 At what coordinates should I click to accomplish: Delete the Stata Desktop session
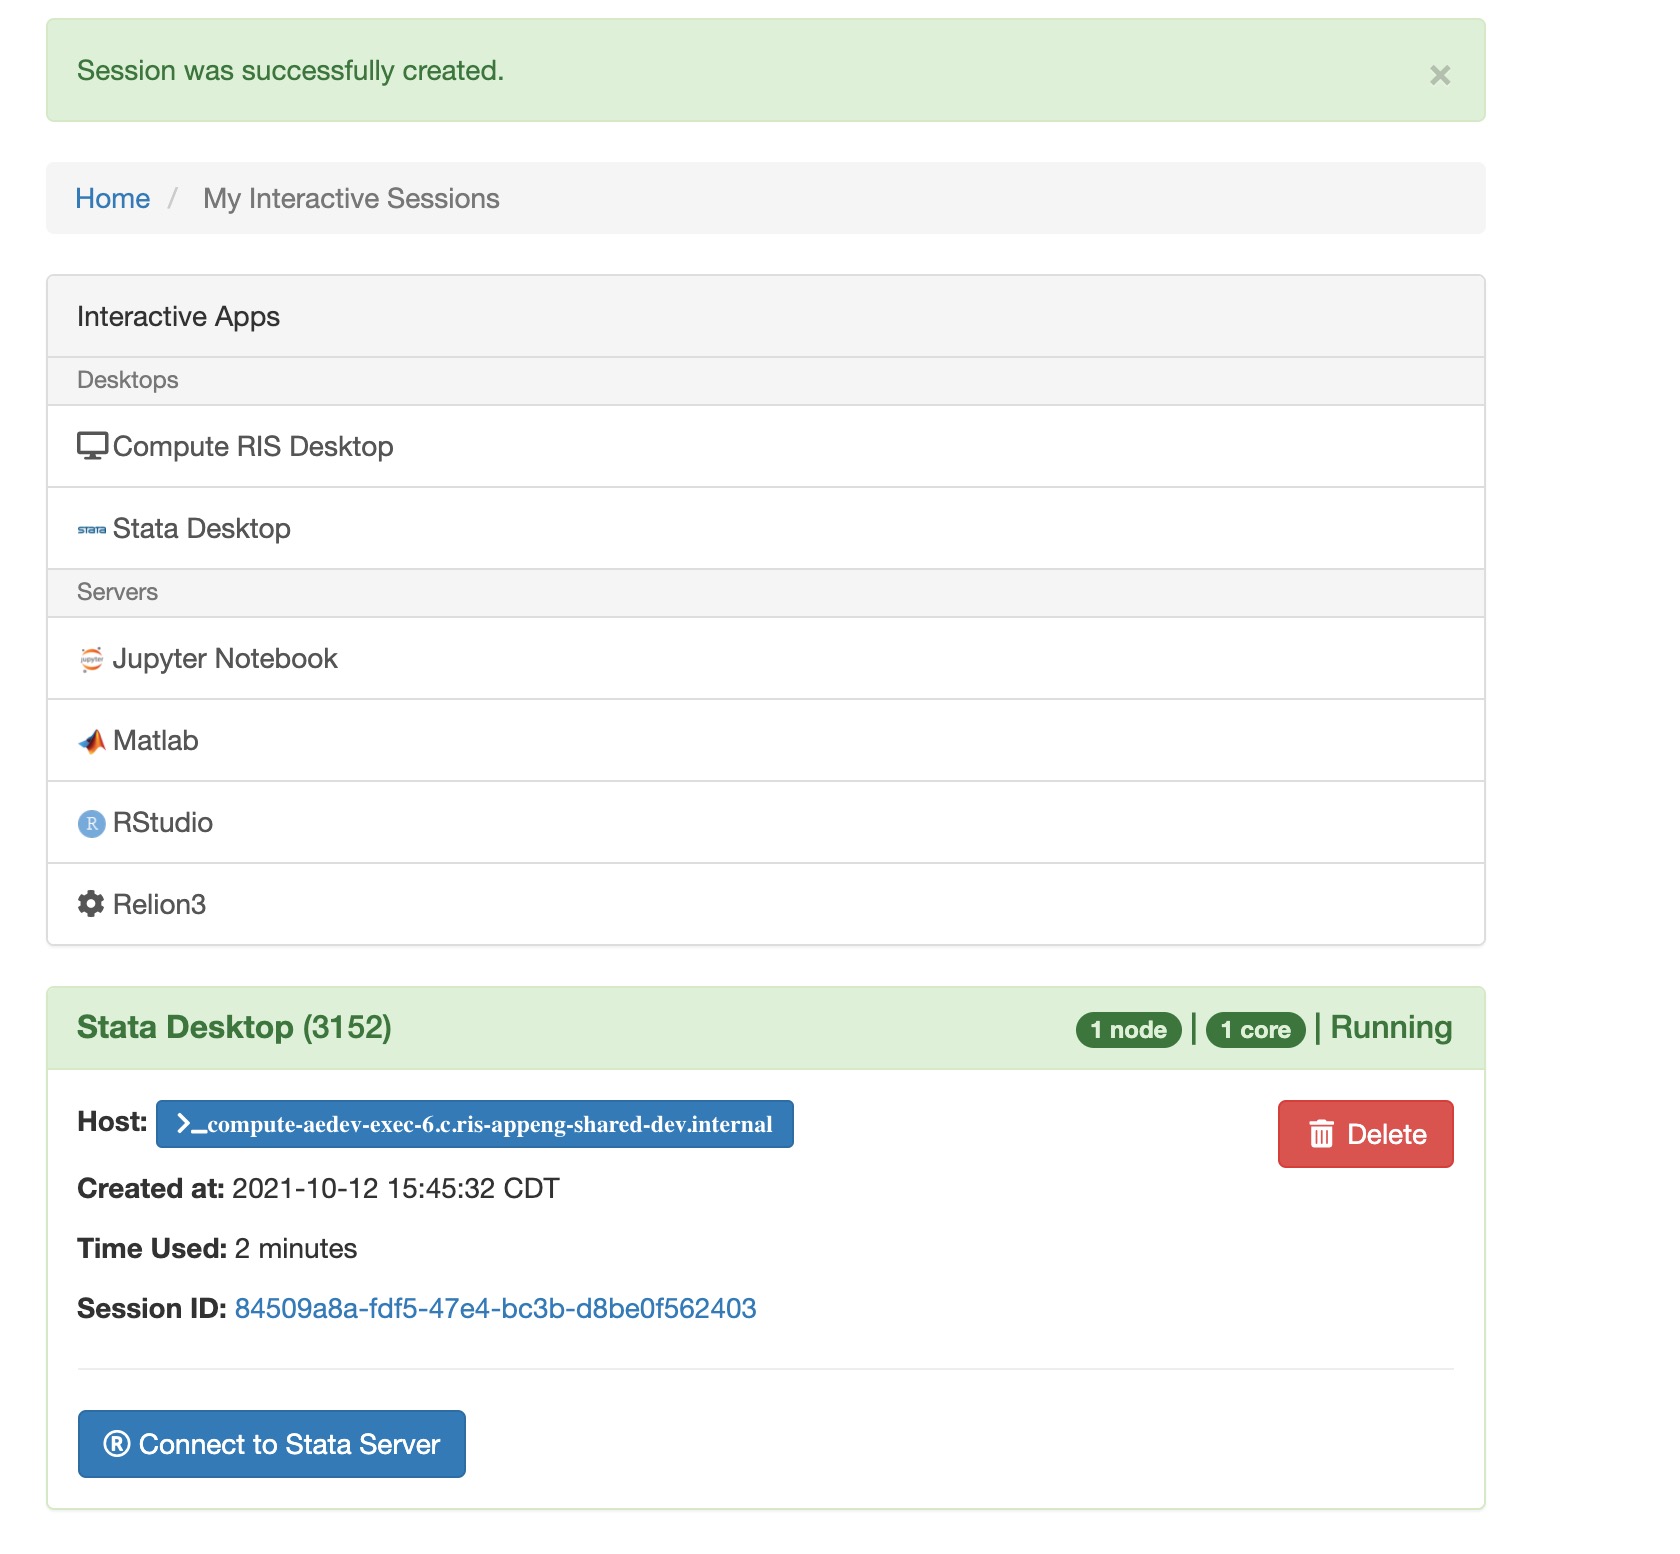point(1366,1134)
